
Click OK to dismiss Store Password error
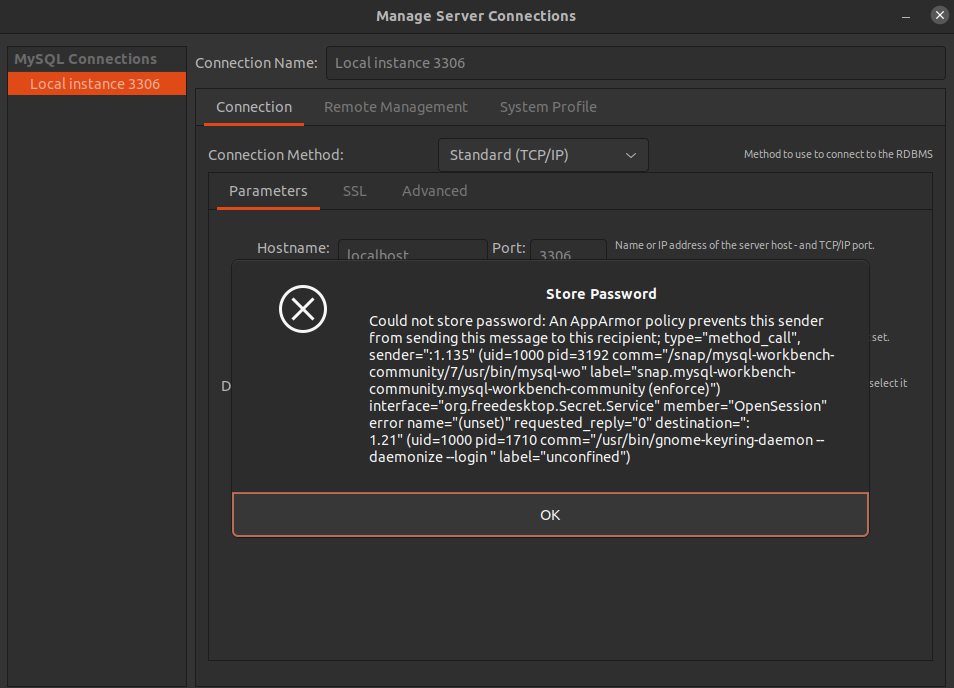pyautogui.click(x=549, y=514)
